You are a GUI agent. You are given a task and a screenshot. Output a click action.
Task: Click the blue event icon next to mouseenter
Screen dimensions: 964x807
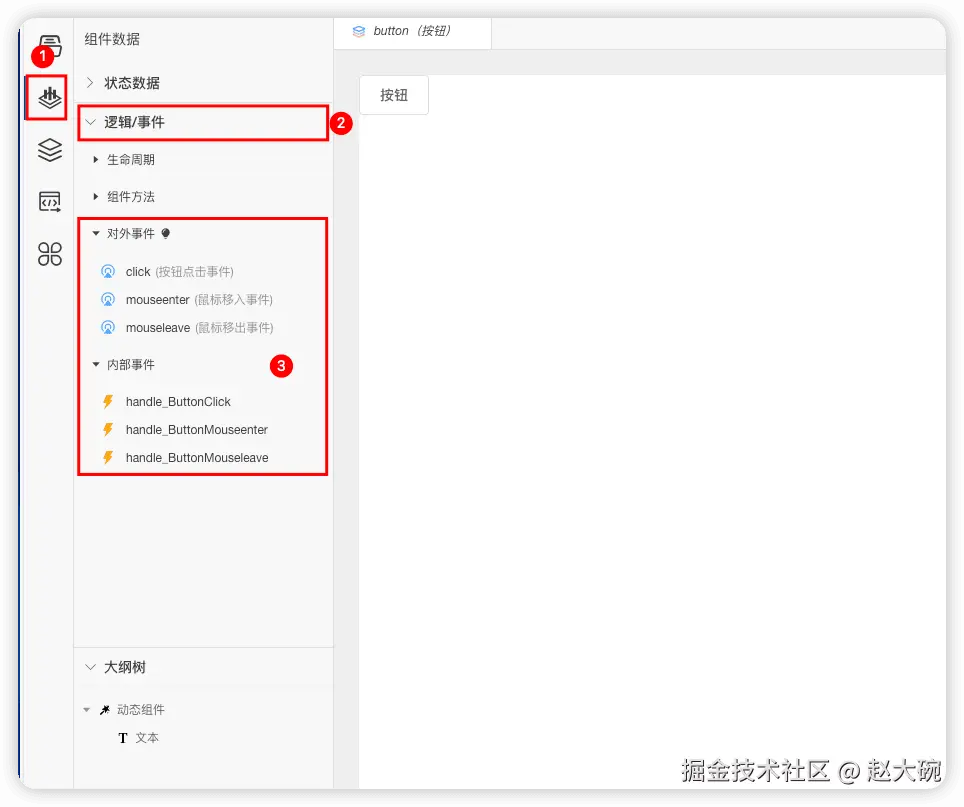click(108, 299)
